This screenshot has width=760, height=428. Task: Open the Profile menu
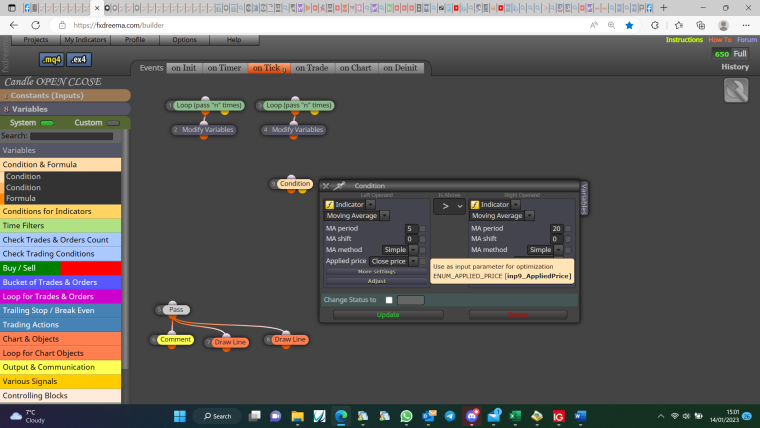click(135, 40)
